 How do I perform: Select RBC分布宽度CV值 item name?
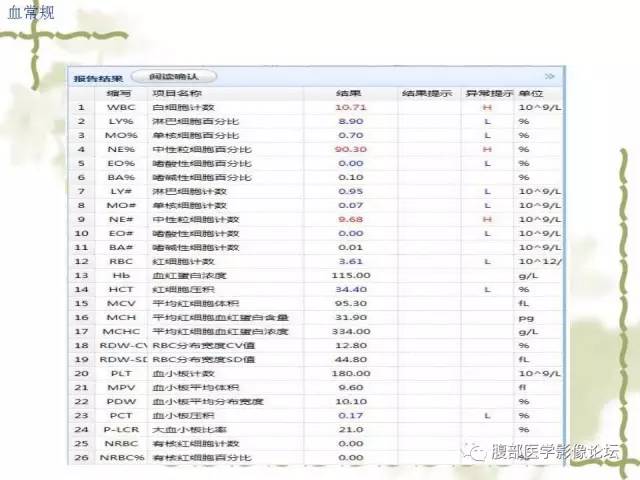pos(204,346)
